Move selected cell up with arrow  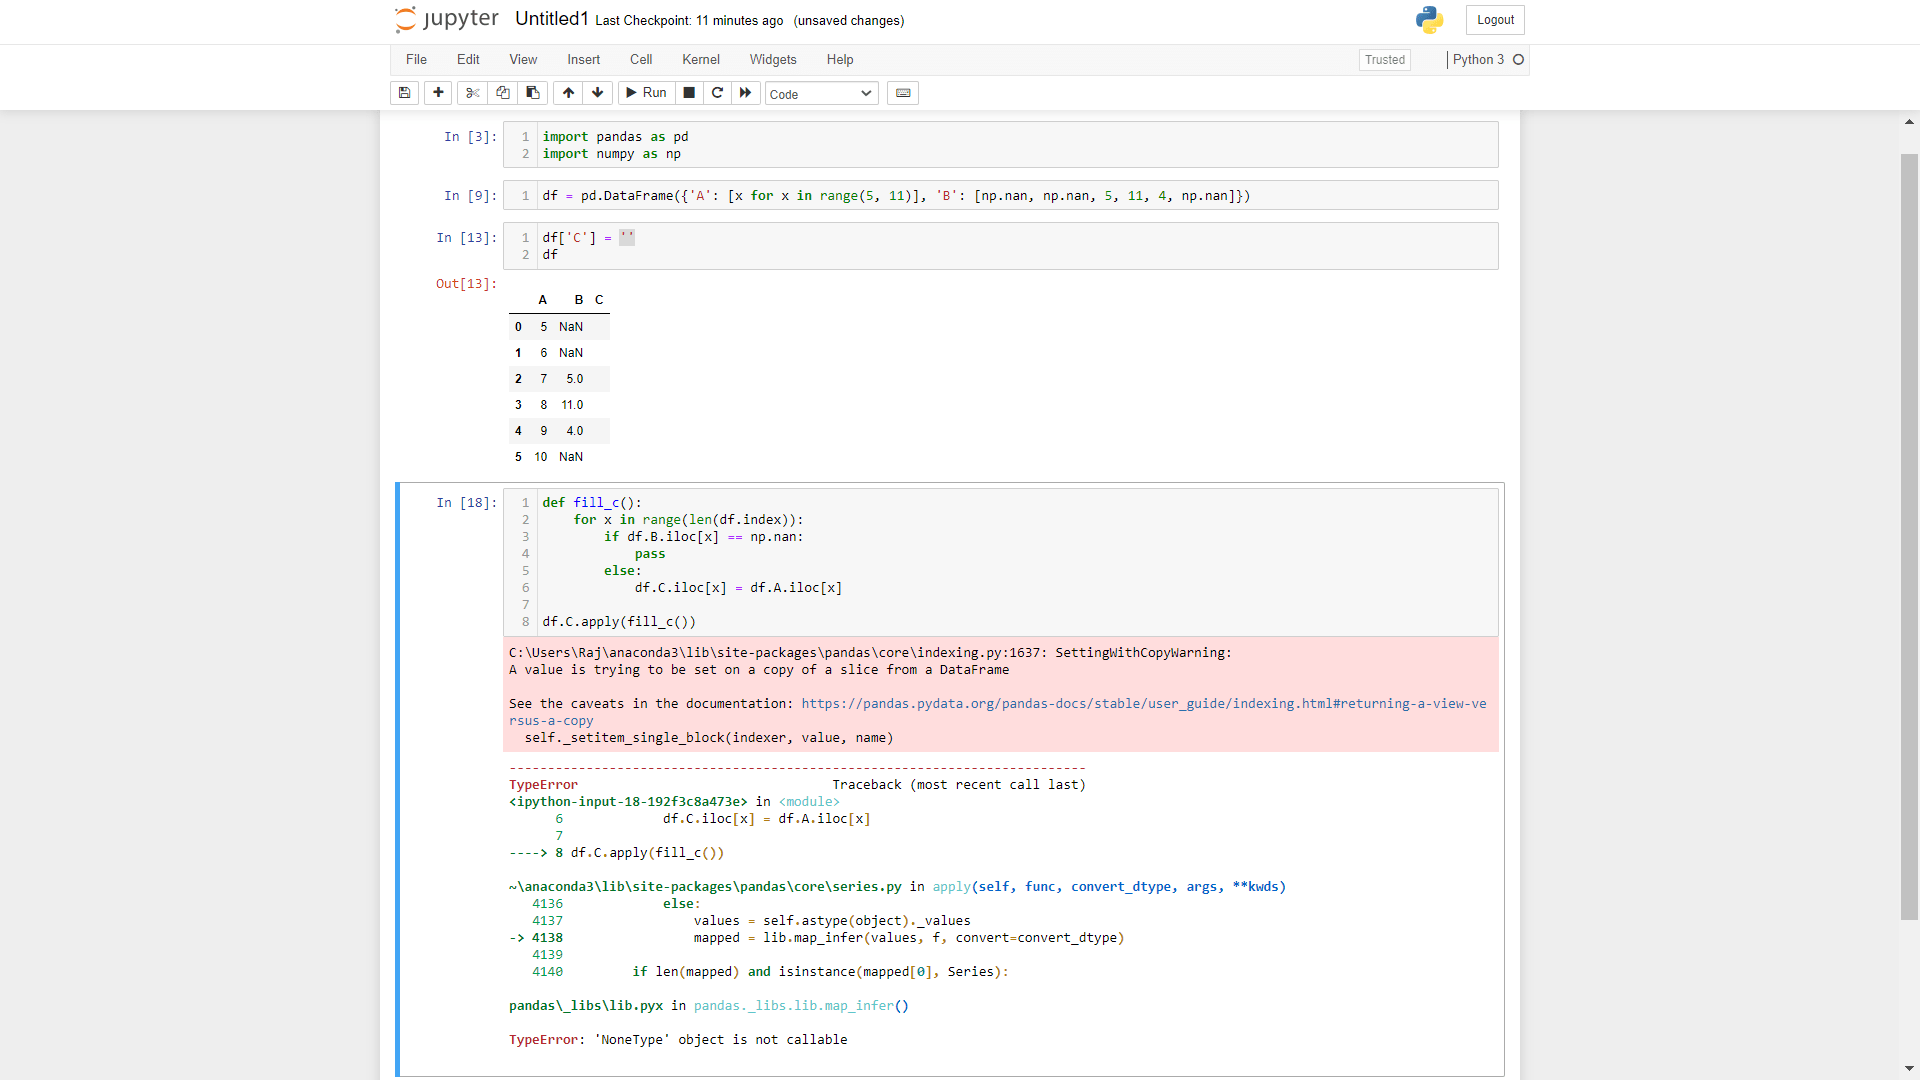pyautogui.click(x=568, y=93)
